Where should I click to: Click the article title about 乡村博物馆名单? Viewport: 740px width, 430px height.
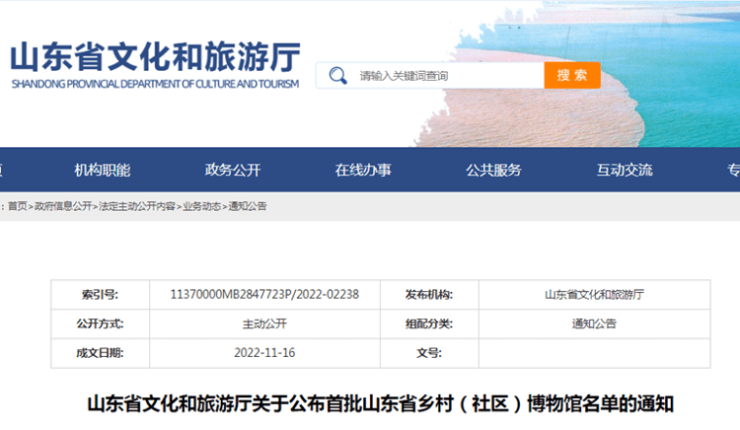point(381,405)
